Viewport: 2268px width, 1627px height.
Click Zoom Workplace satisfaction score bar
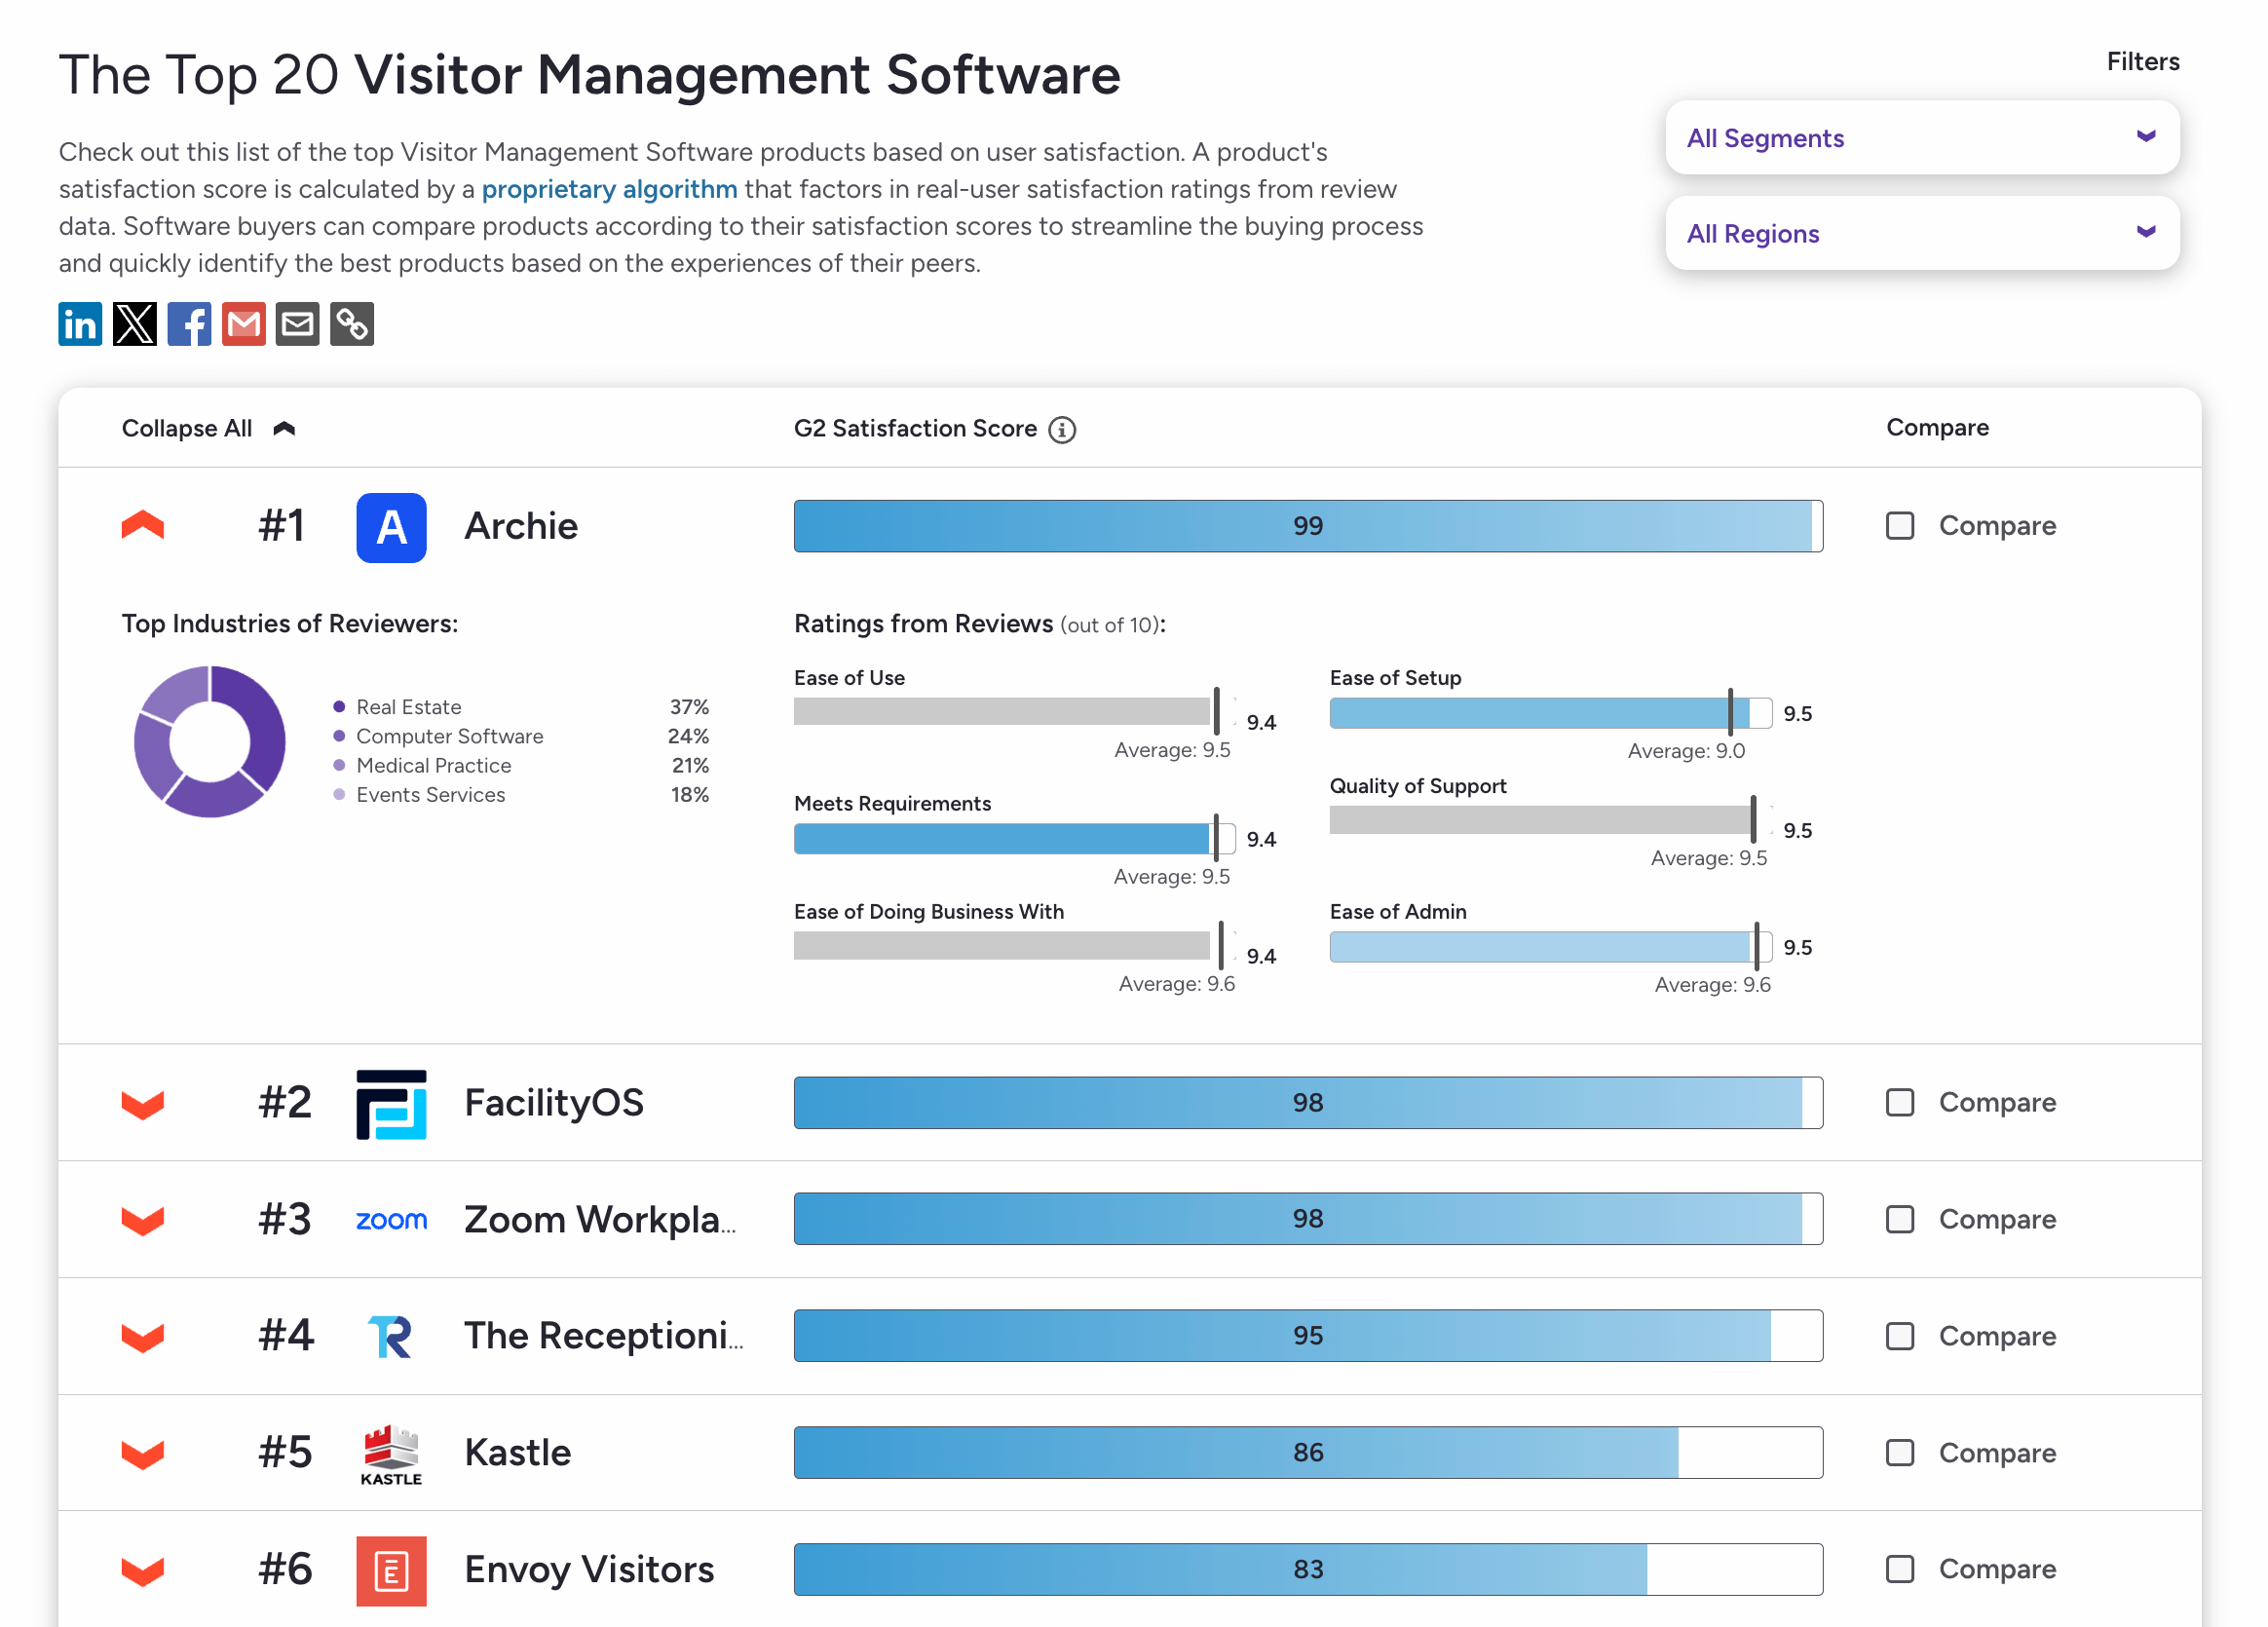1307,1219
